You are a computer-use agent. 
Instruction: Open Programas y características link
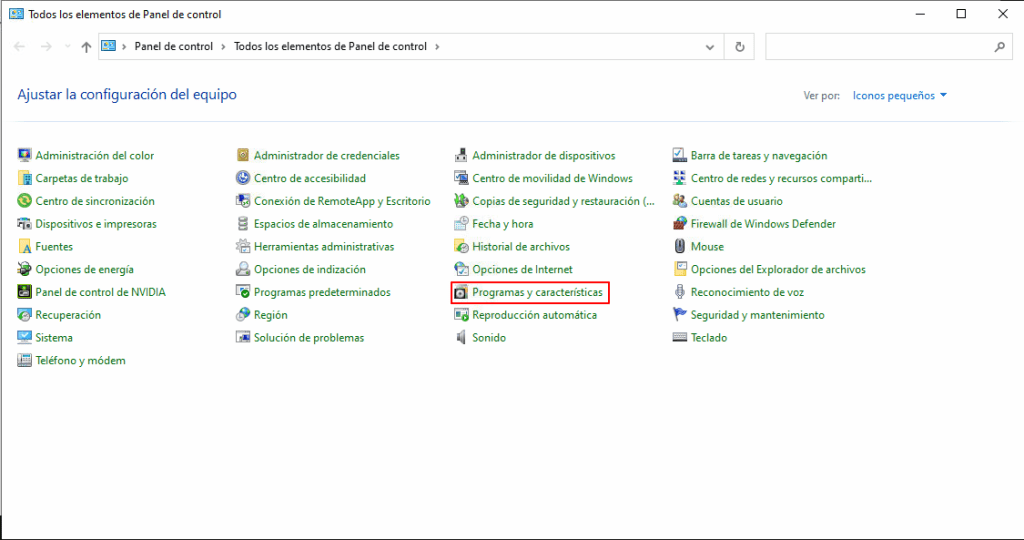(x=537, y=292)
